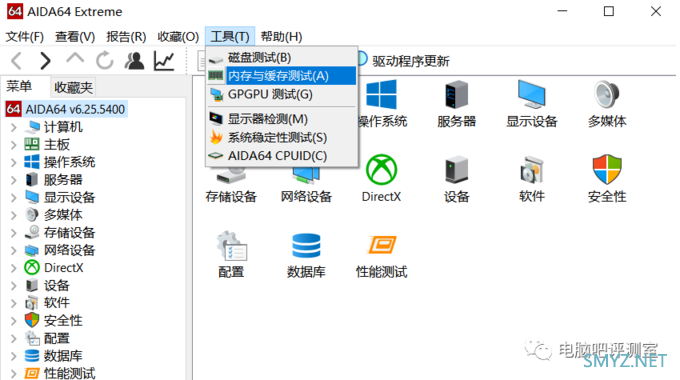Expand the DirectX tree node
The width and height of the screenshot is (680, 380).
point(14,268)
